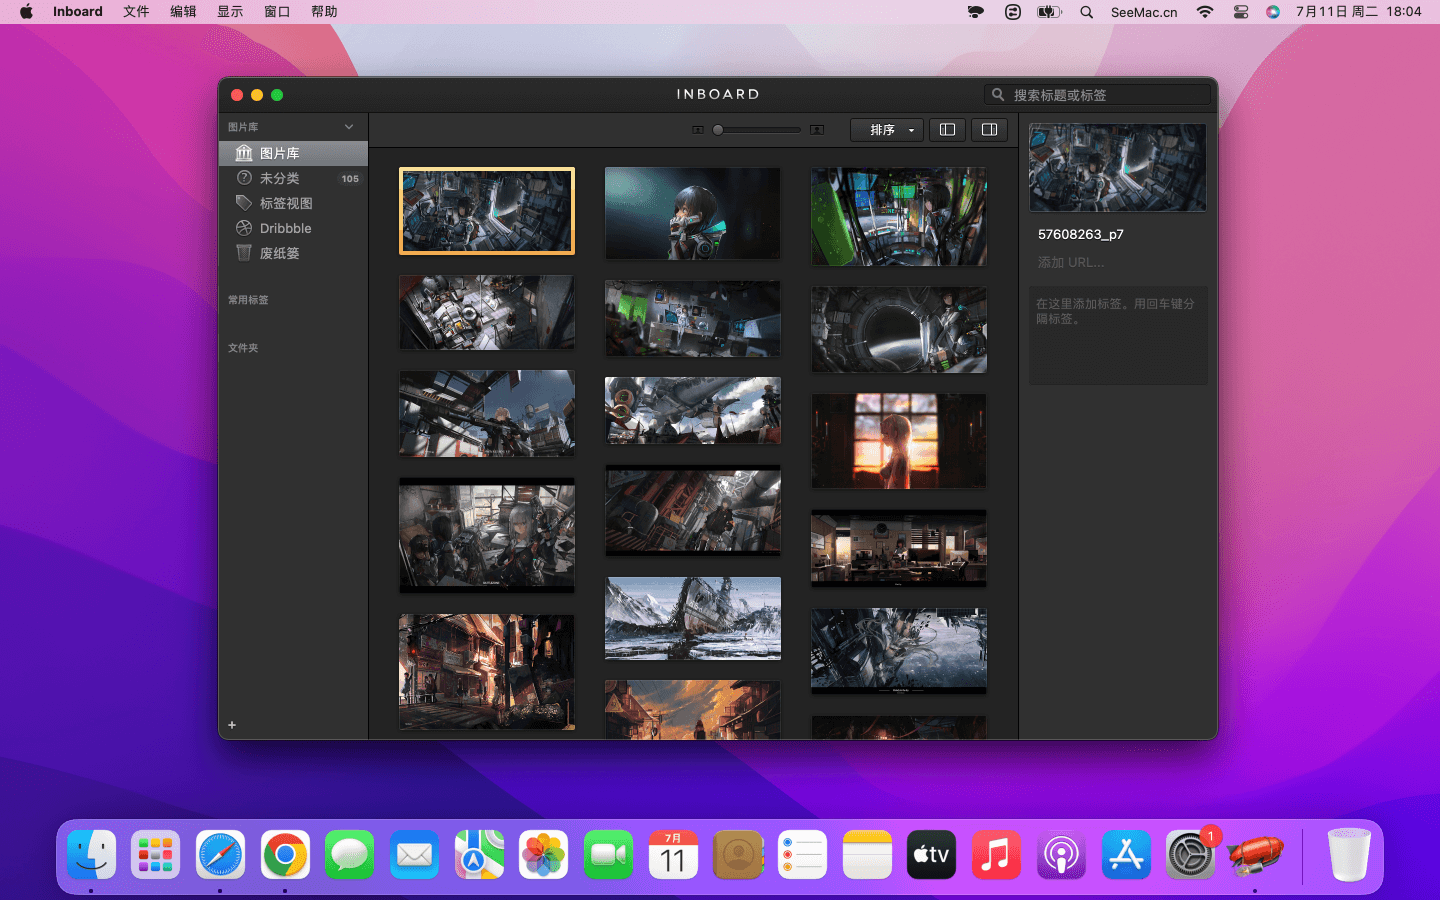The height and width of the screenshot is (900, 1440).
Task: Collapse the 图片库 section chevron
Action: click(x=349, y=127)
